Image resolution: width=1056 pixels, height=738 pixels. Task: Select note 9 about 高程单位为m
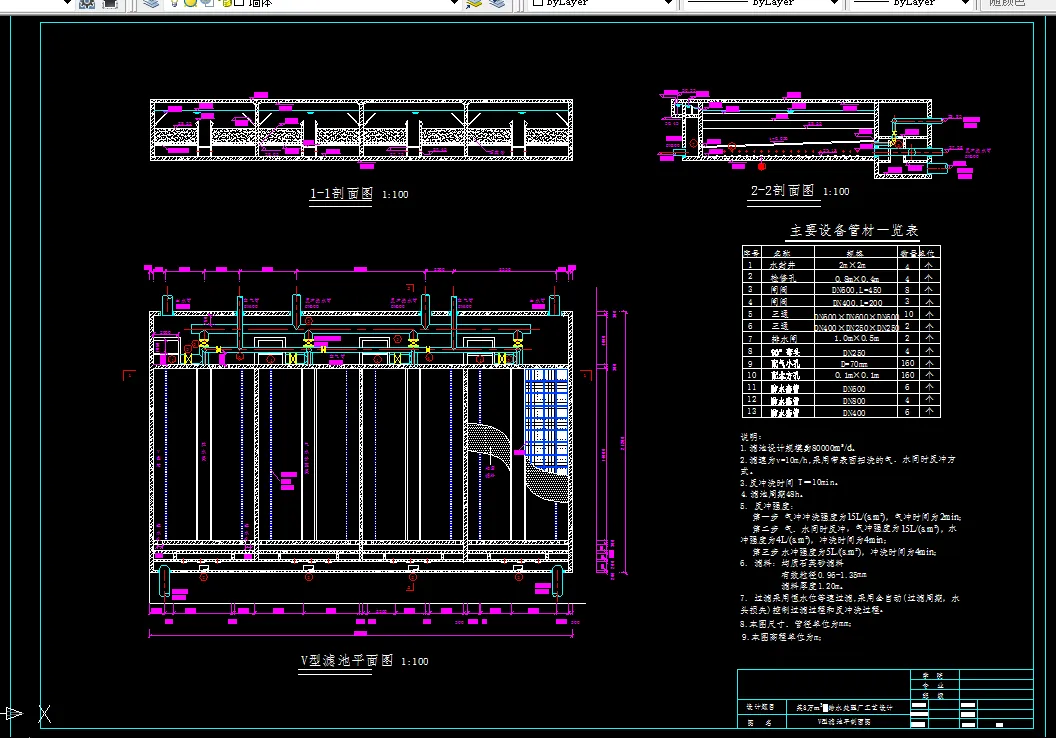[781, 637]
